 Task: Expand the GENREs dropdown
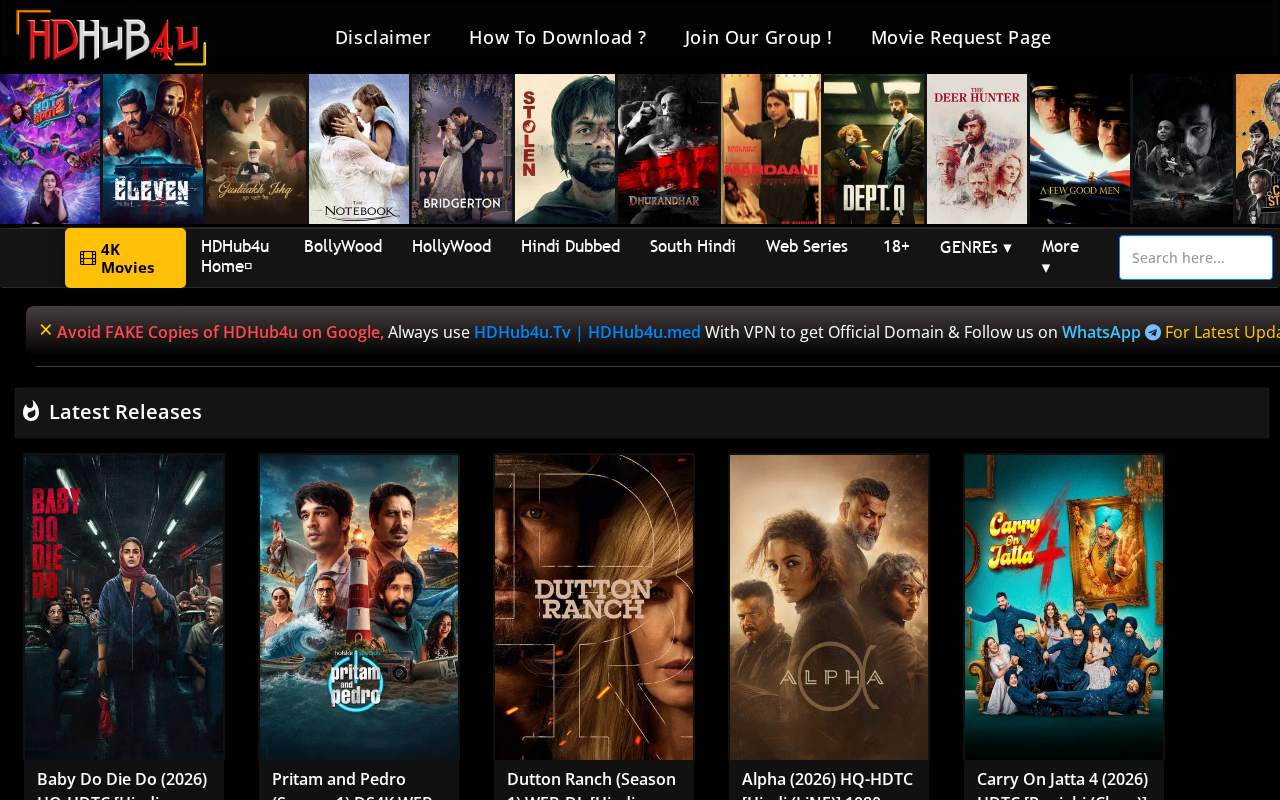(976, 247)
